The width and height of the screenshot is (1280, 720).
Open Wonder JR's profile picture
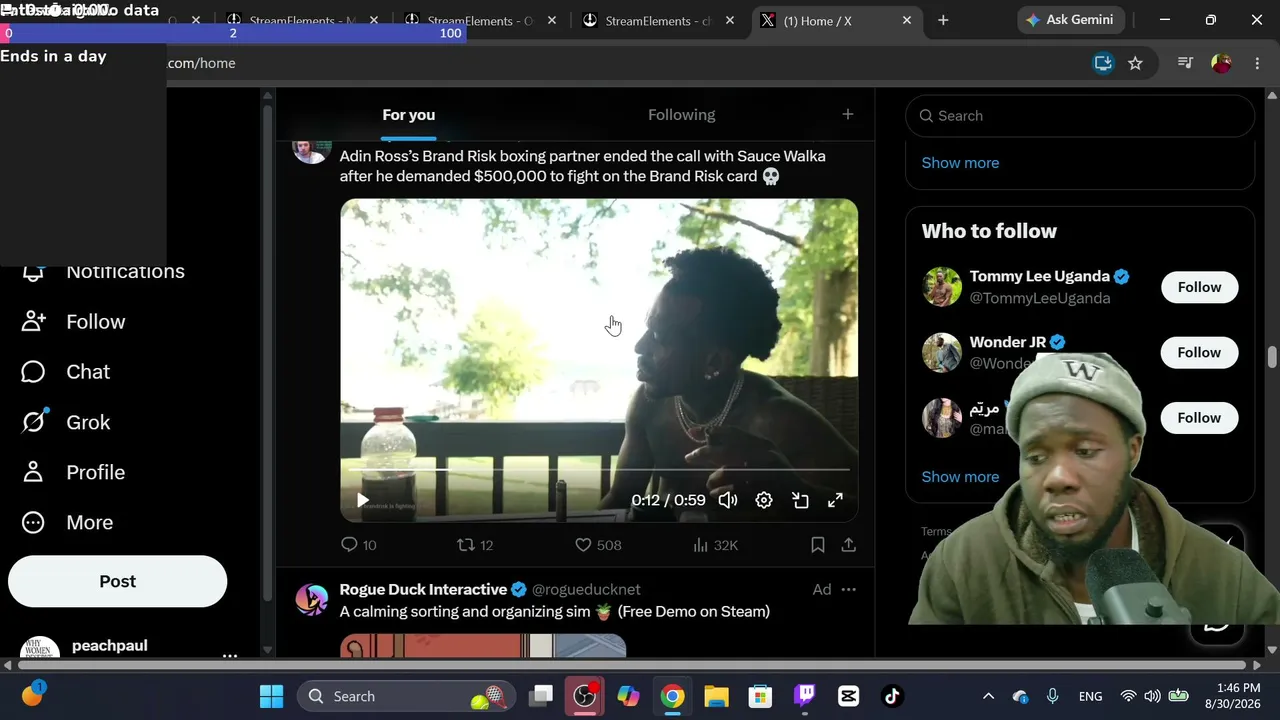click(942, 352)
